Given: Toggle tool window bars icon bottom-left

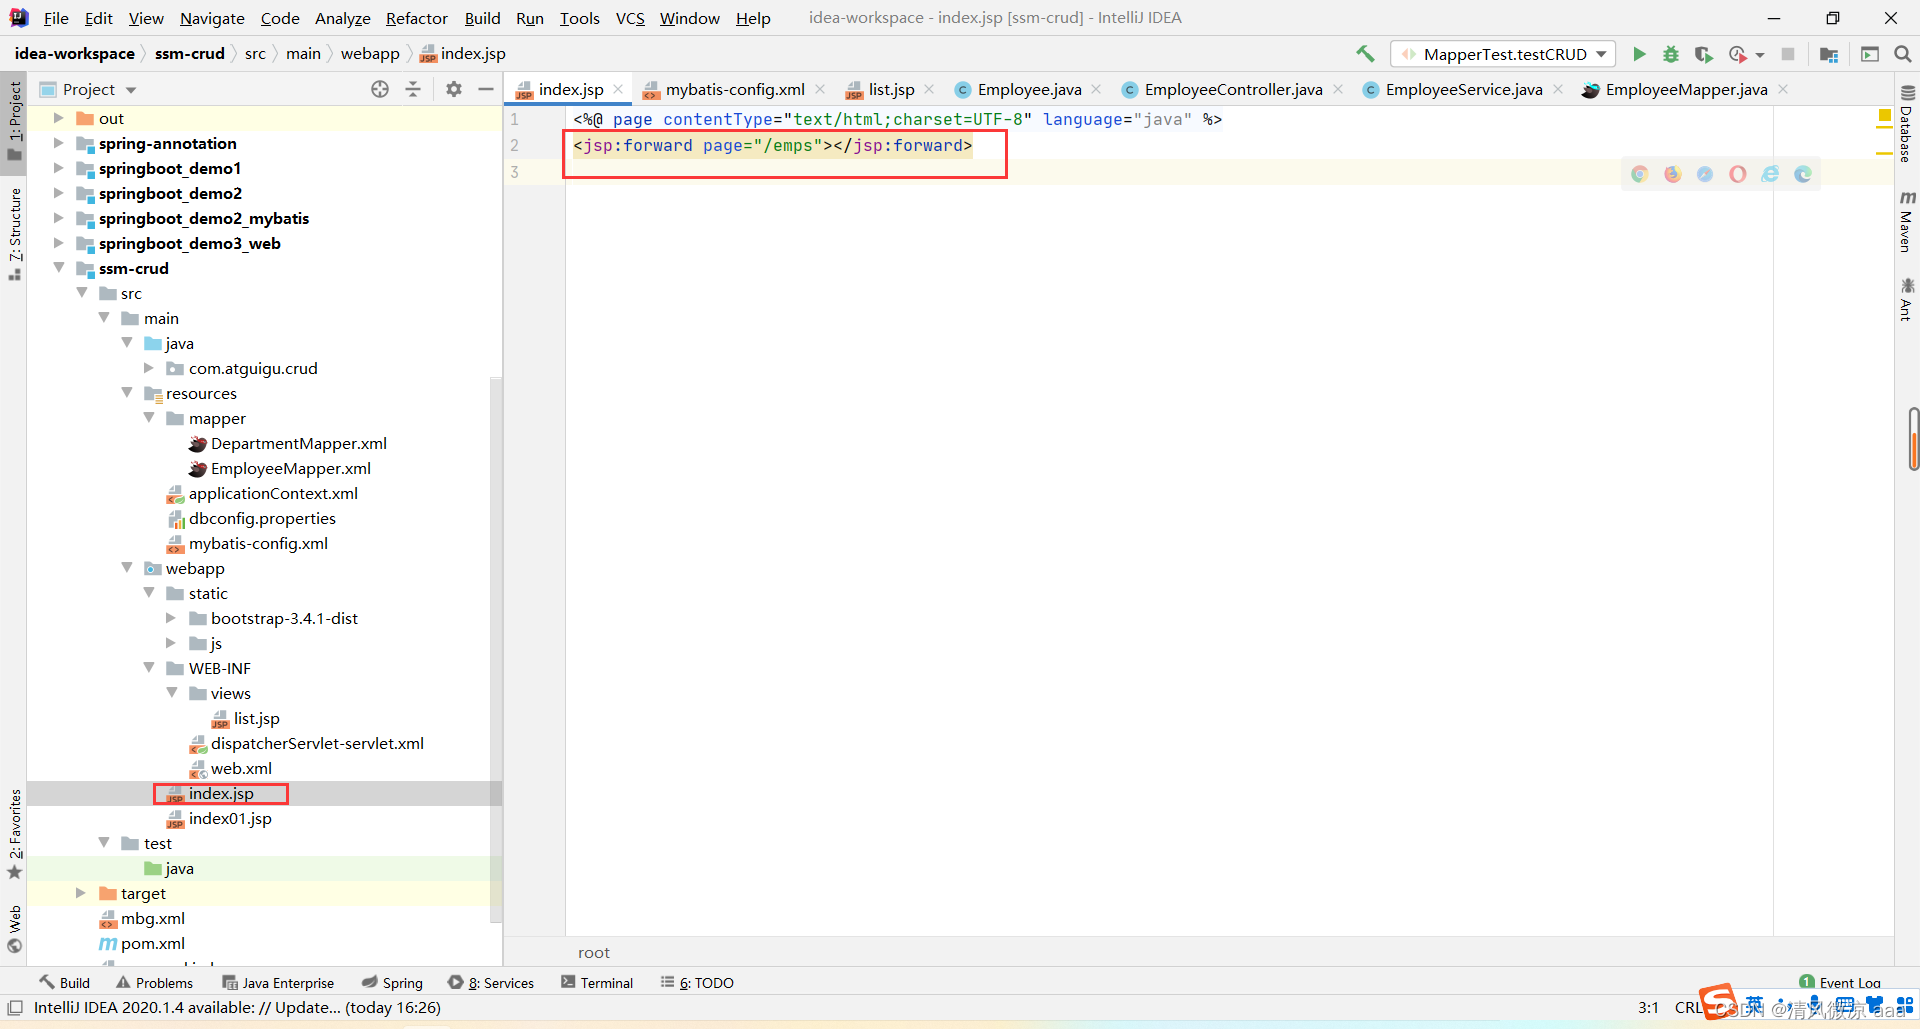Looking at the screenshot, I should (x=15, y=1008).
